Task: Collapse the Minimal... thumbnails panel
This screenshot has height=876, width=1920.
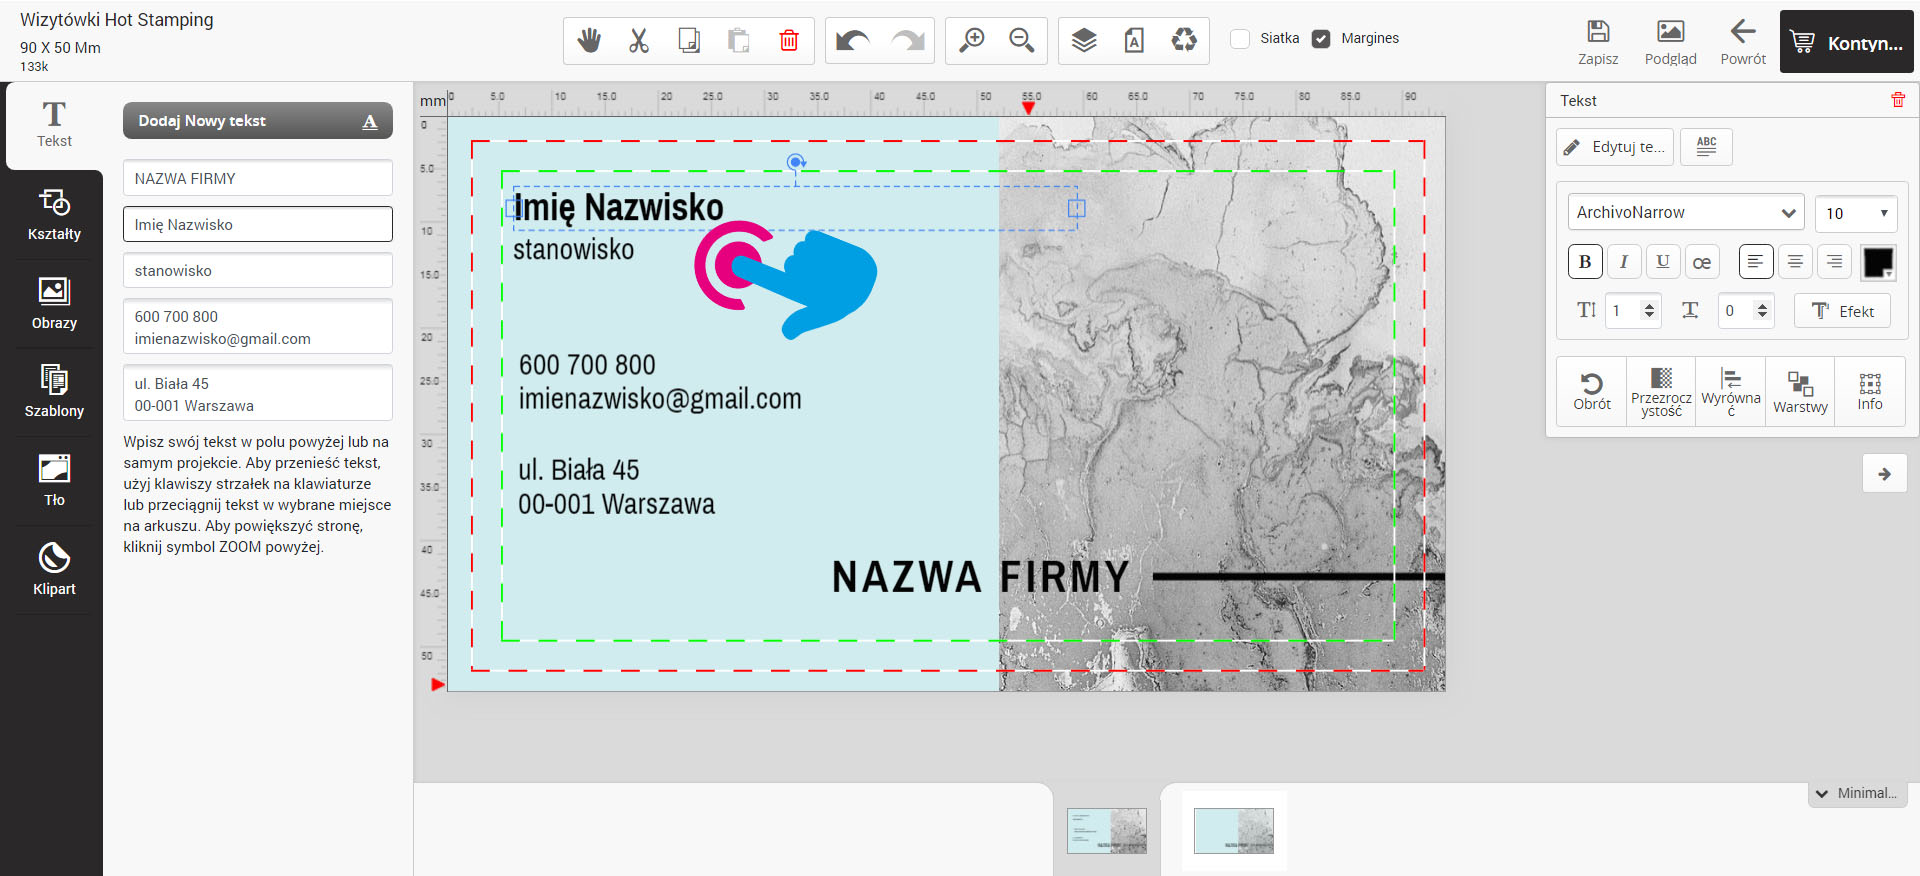Action: pyautogui.click(x=1857, y=793)
